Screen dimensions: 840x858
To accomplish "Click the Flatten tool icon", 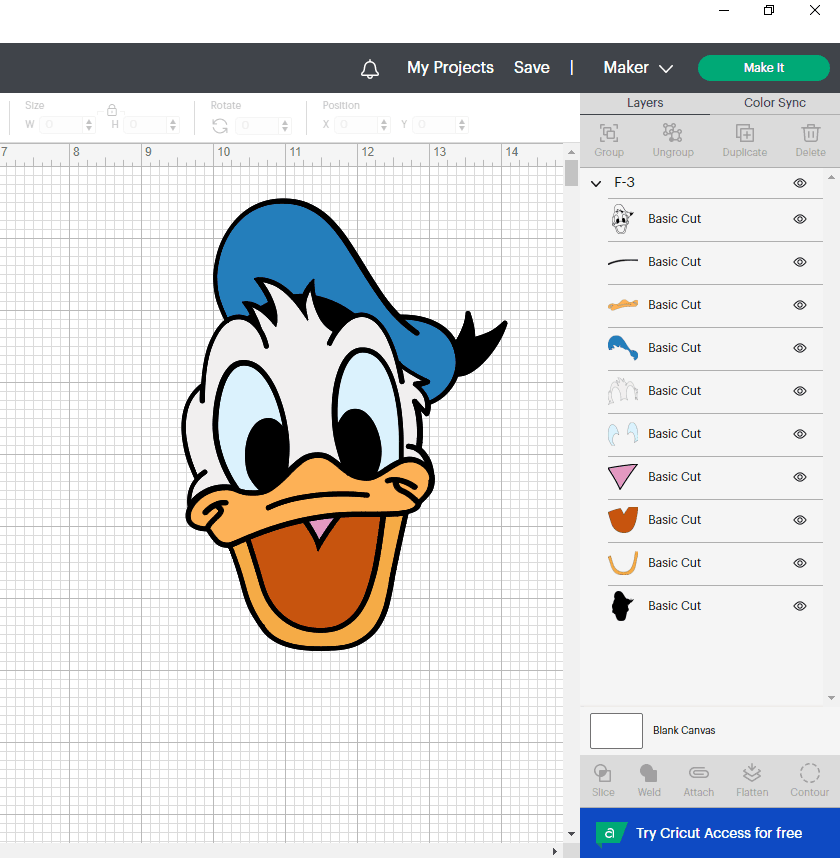I will pyautogui.click(x=752, y=773).
